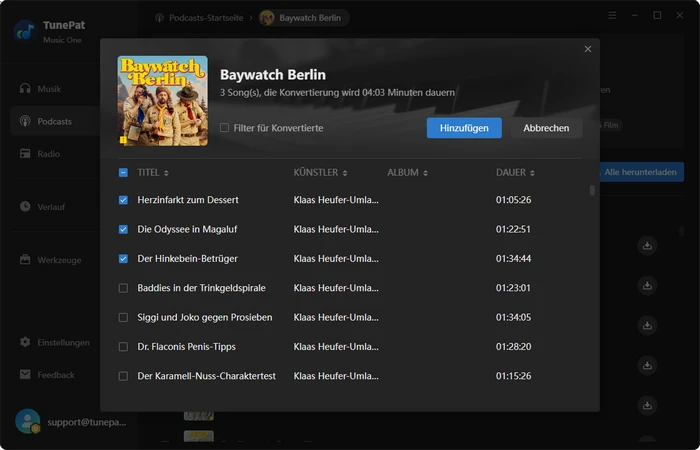Uncheck Der Hinkebein-Betrüger
The height and width of the screenshot is (450, 700).
[x=123, y=258]
